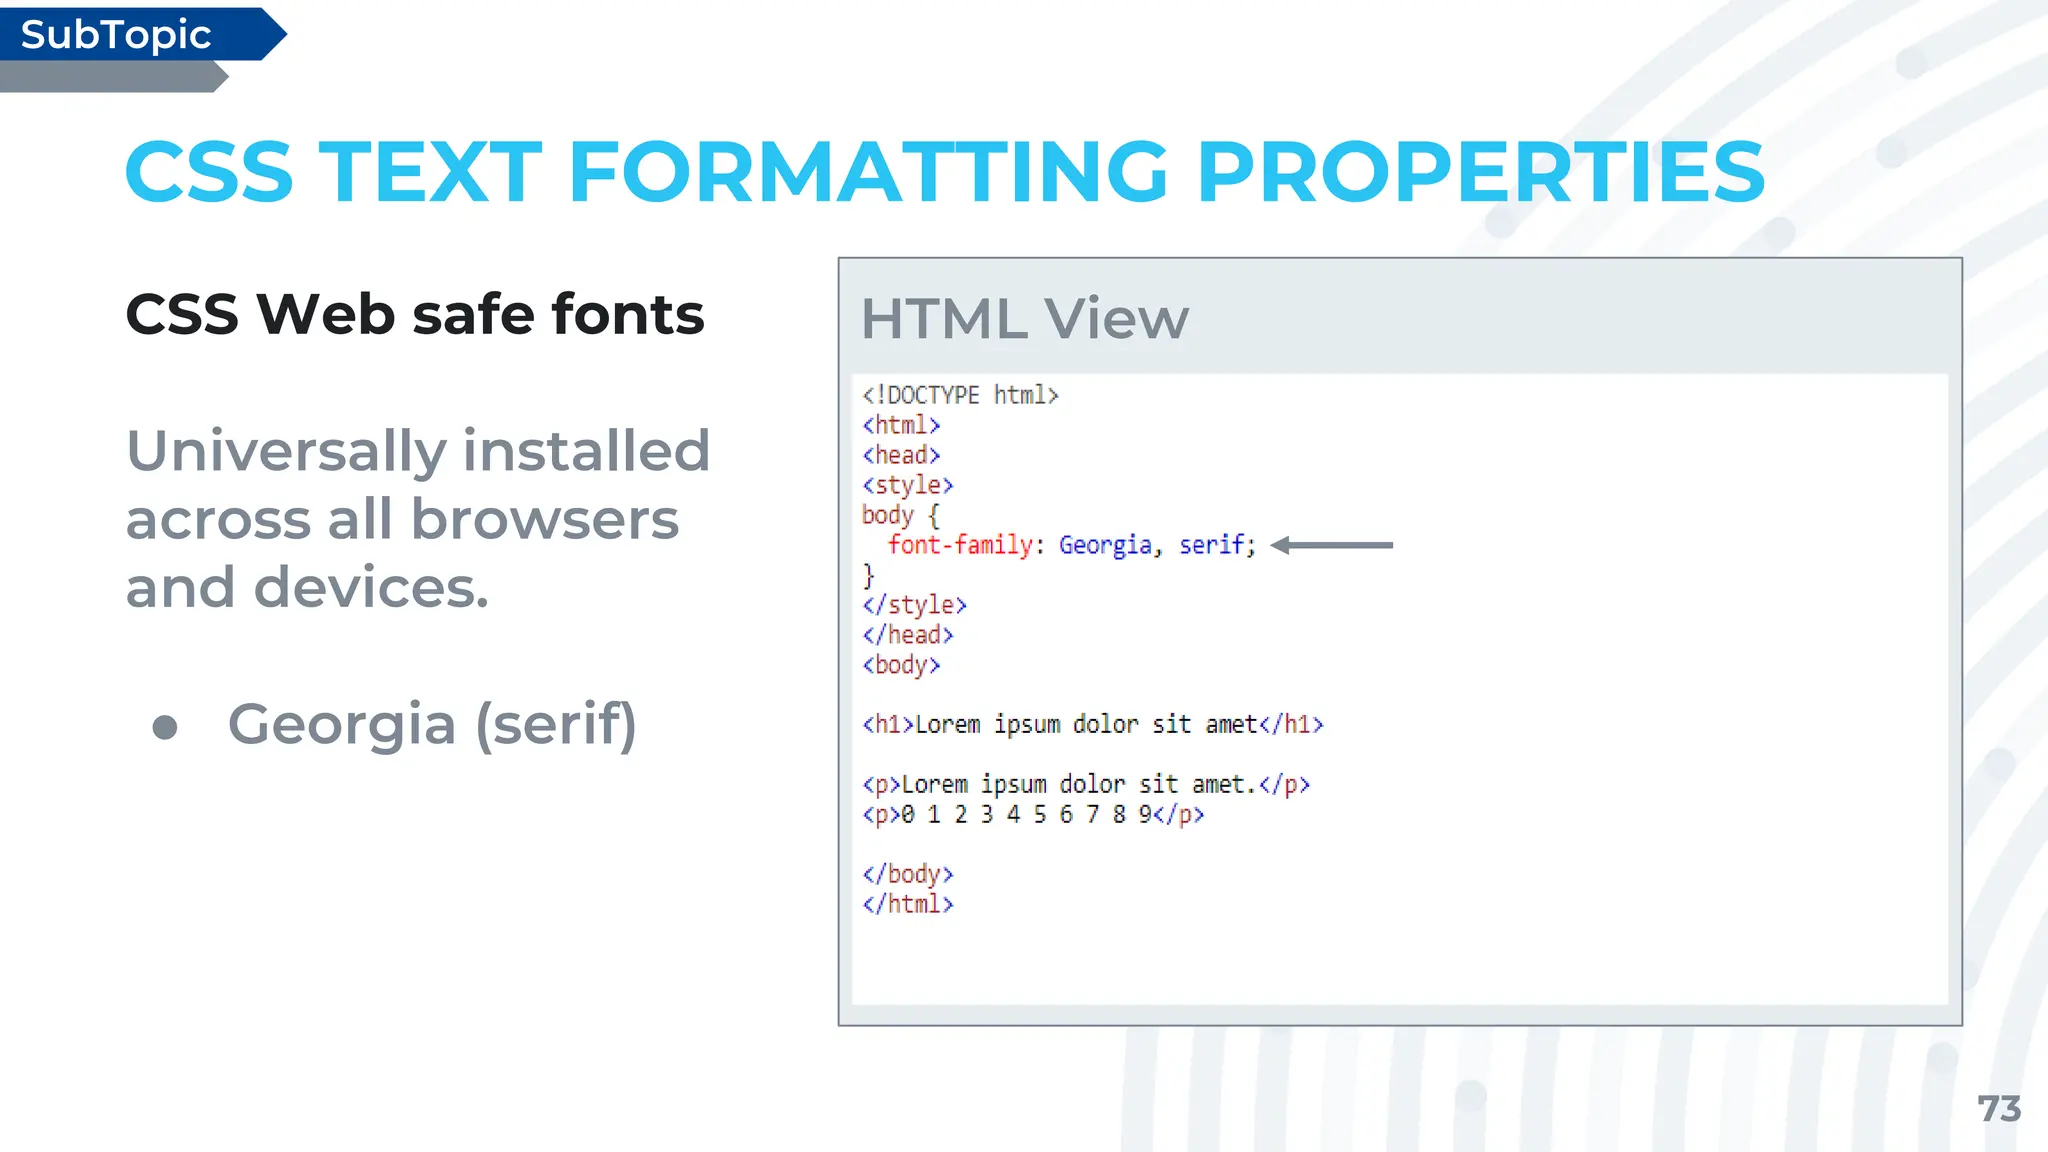Click the Georgia (serif) bullet item
This screenshot has width=2048, height=1152.
coord(432,724)
